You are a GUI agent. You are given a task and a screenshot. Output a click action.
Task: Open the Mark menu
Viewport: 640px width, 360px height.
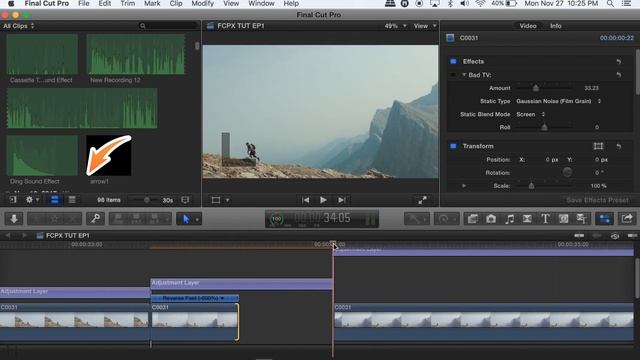click(152, 4)
